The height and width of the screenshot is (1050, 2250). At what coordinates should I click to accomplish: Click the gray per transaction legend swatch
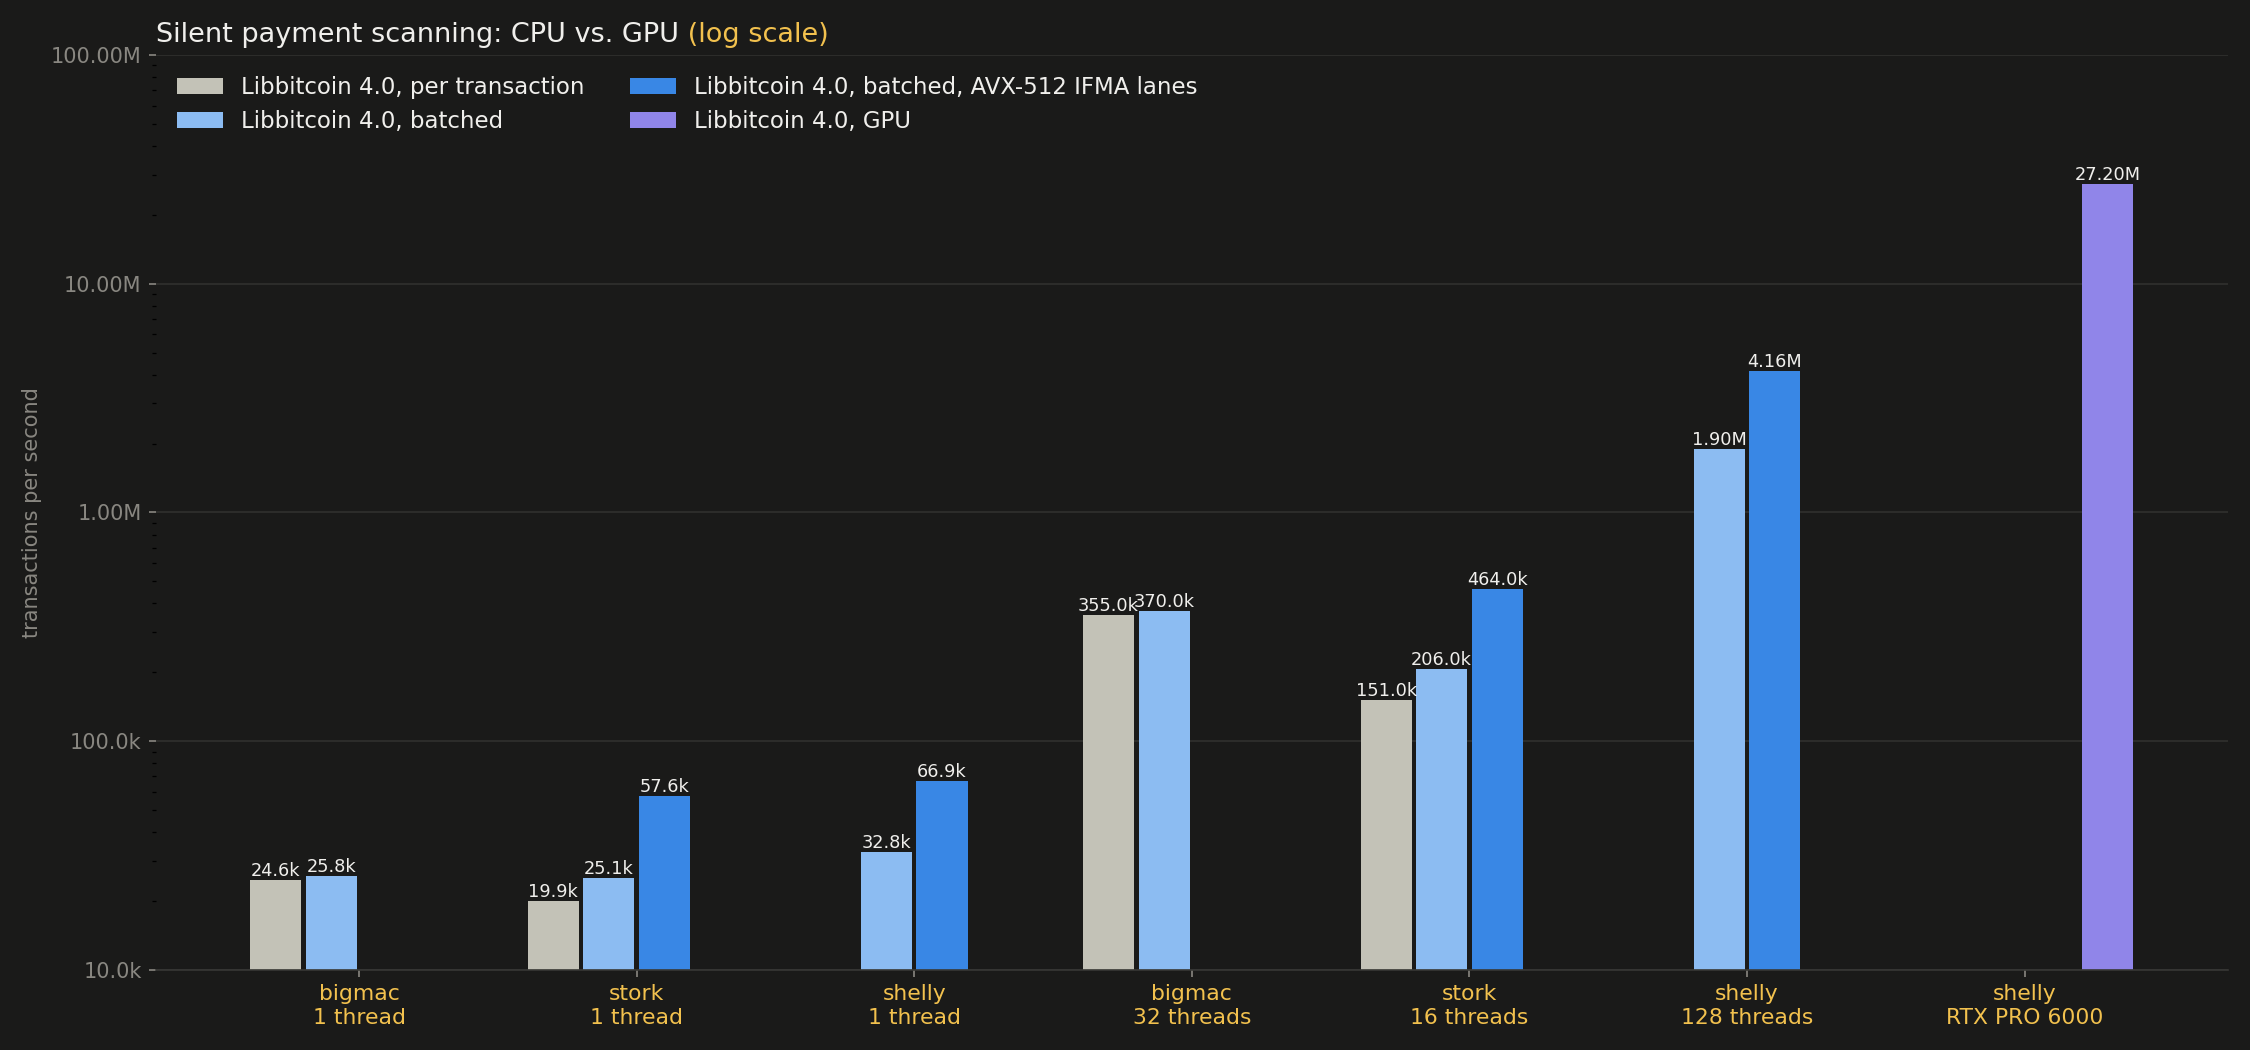pos(200,86)
